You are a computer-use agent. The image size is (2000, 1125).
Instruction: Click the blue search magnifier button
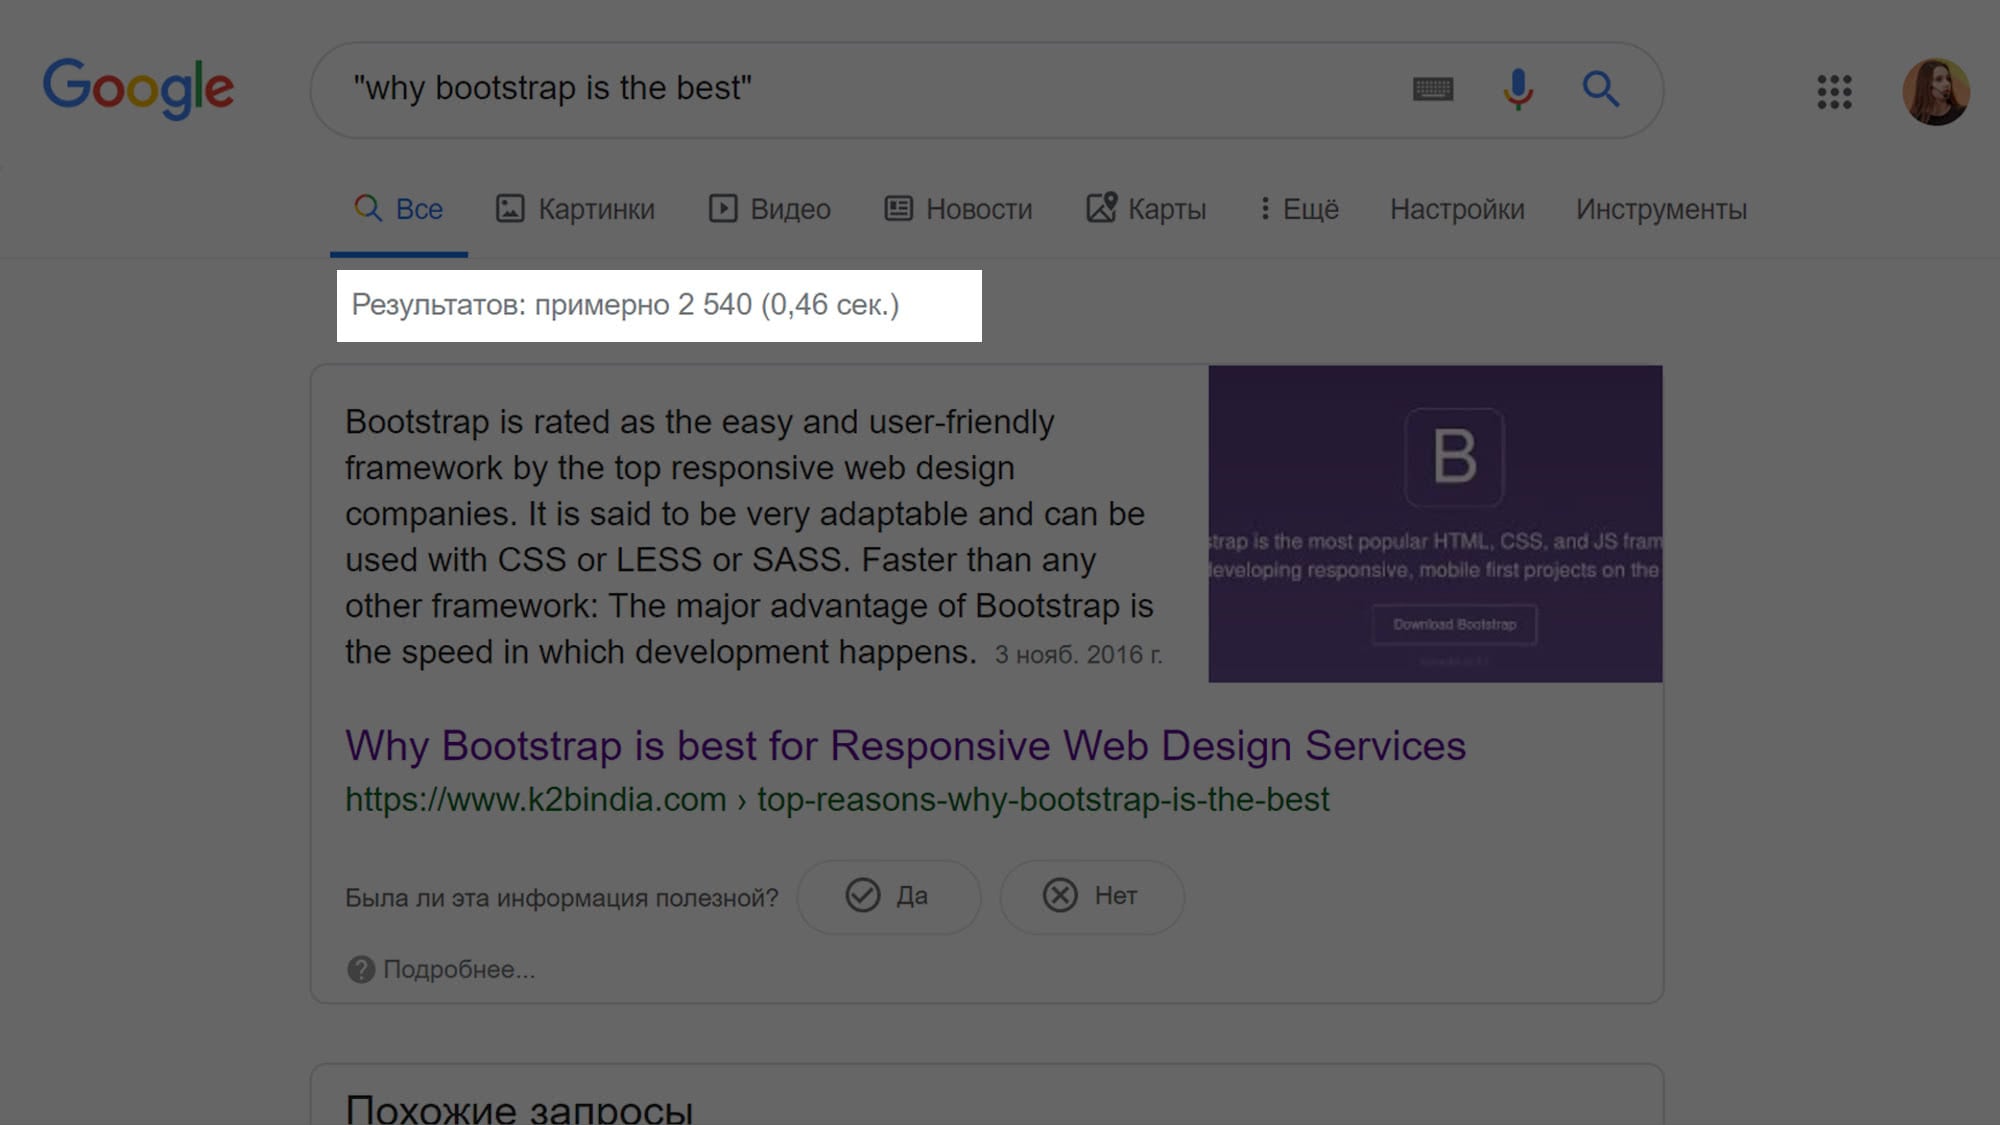pos(1600,89)
